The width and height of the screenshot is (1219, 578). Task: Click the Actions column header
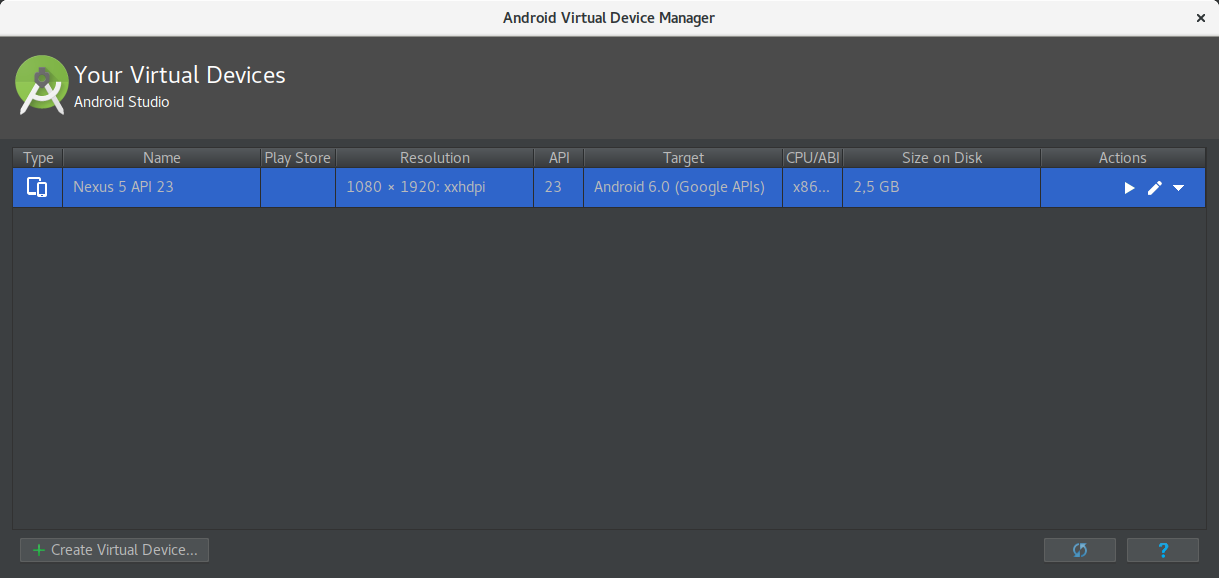tap(1123, 158)
